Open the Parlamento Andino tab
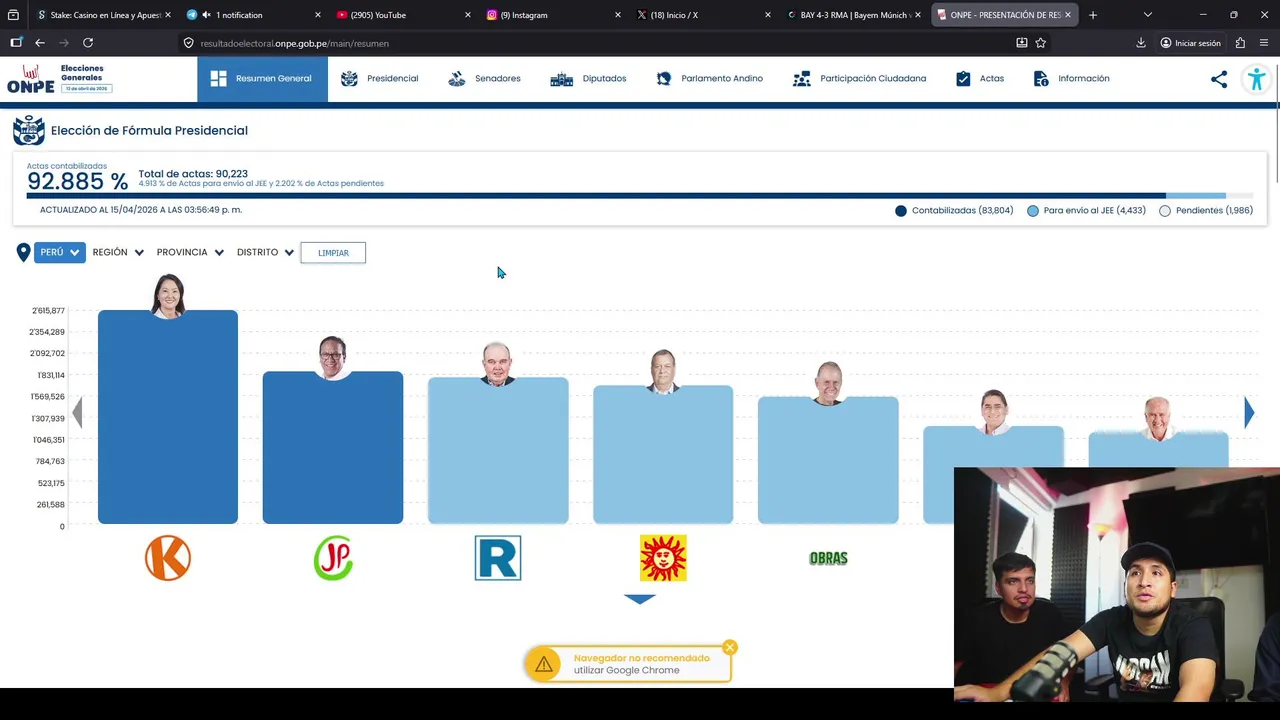 pos(709,79)
